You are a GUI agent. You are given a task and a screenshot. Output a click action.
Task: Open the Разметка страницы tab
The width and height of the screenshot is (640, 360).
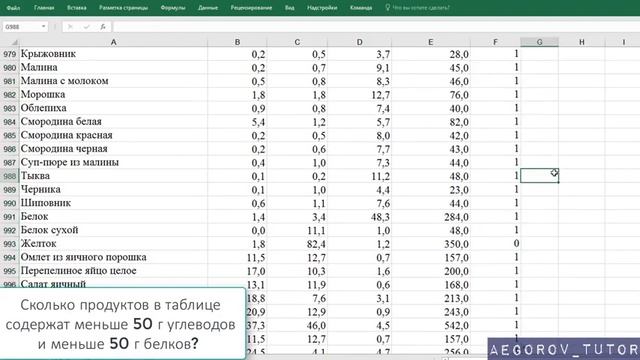pos(123,8)
